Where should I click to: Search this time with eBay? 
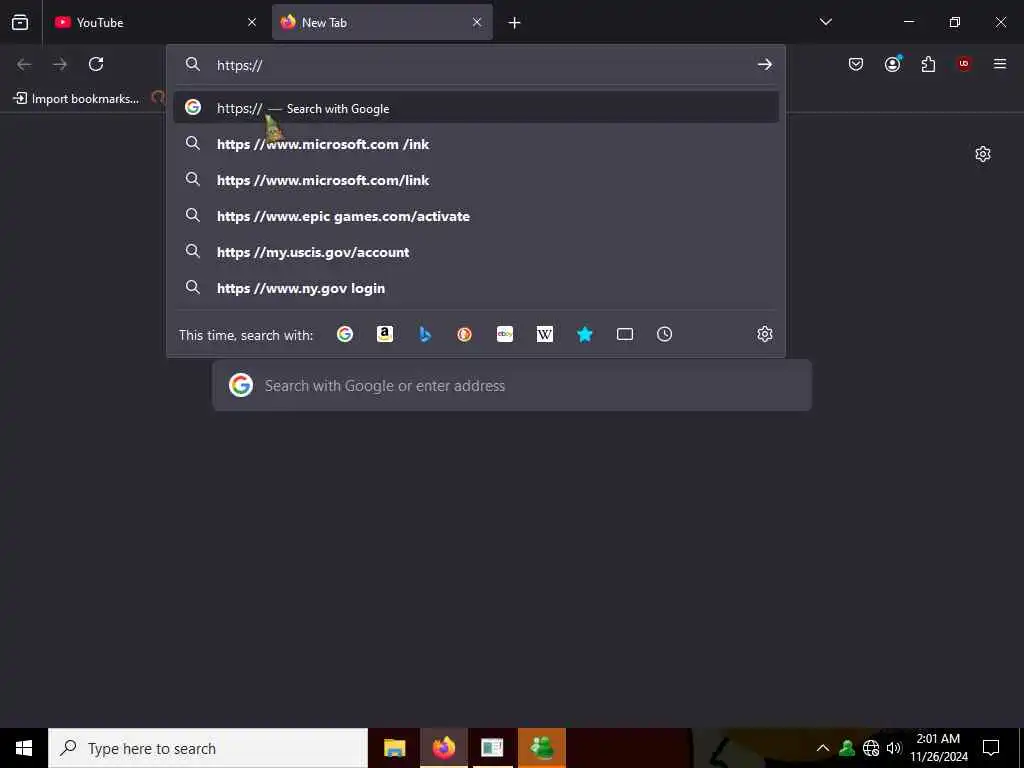[505, 334]
